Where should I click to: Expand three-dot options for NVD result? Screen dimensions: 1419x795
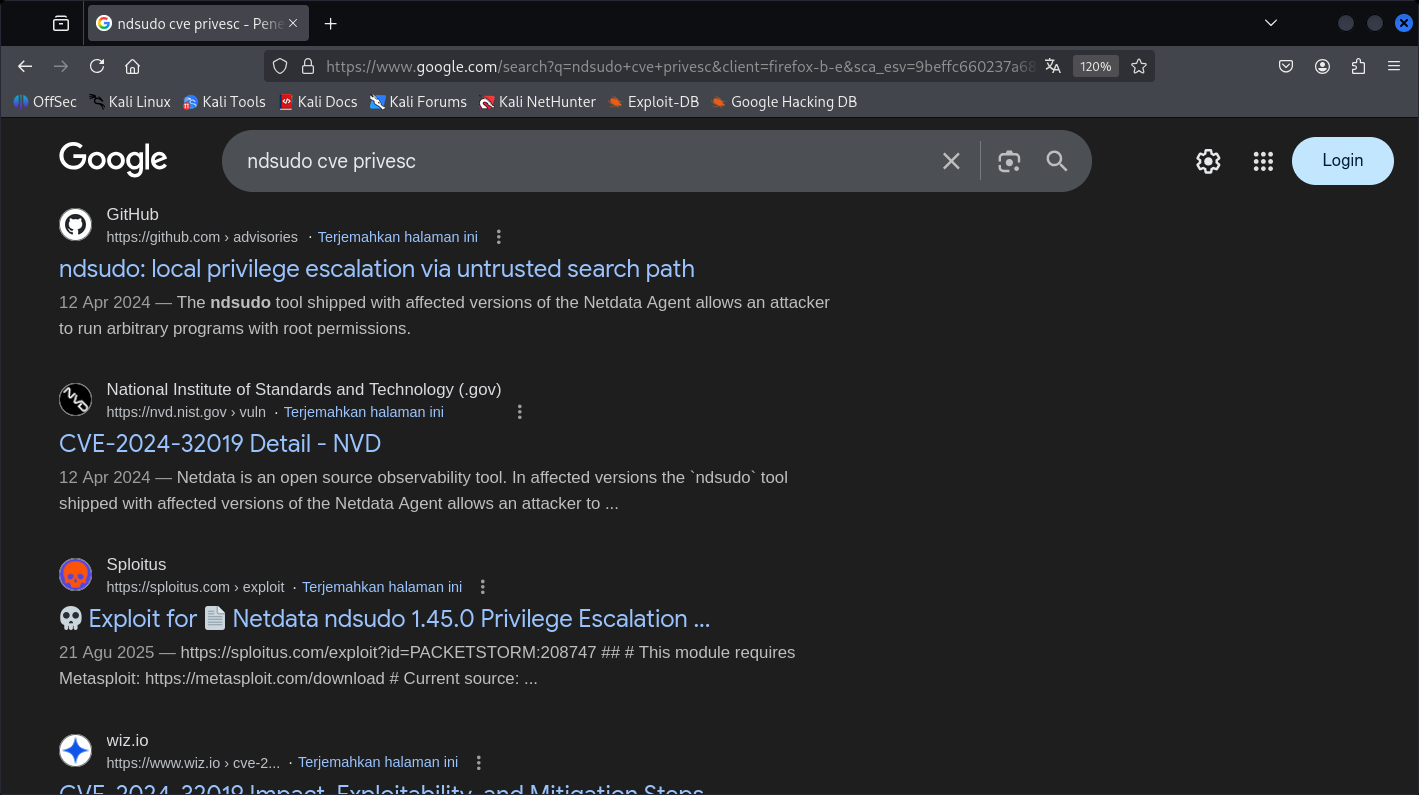click(x=519, y=412)
